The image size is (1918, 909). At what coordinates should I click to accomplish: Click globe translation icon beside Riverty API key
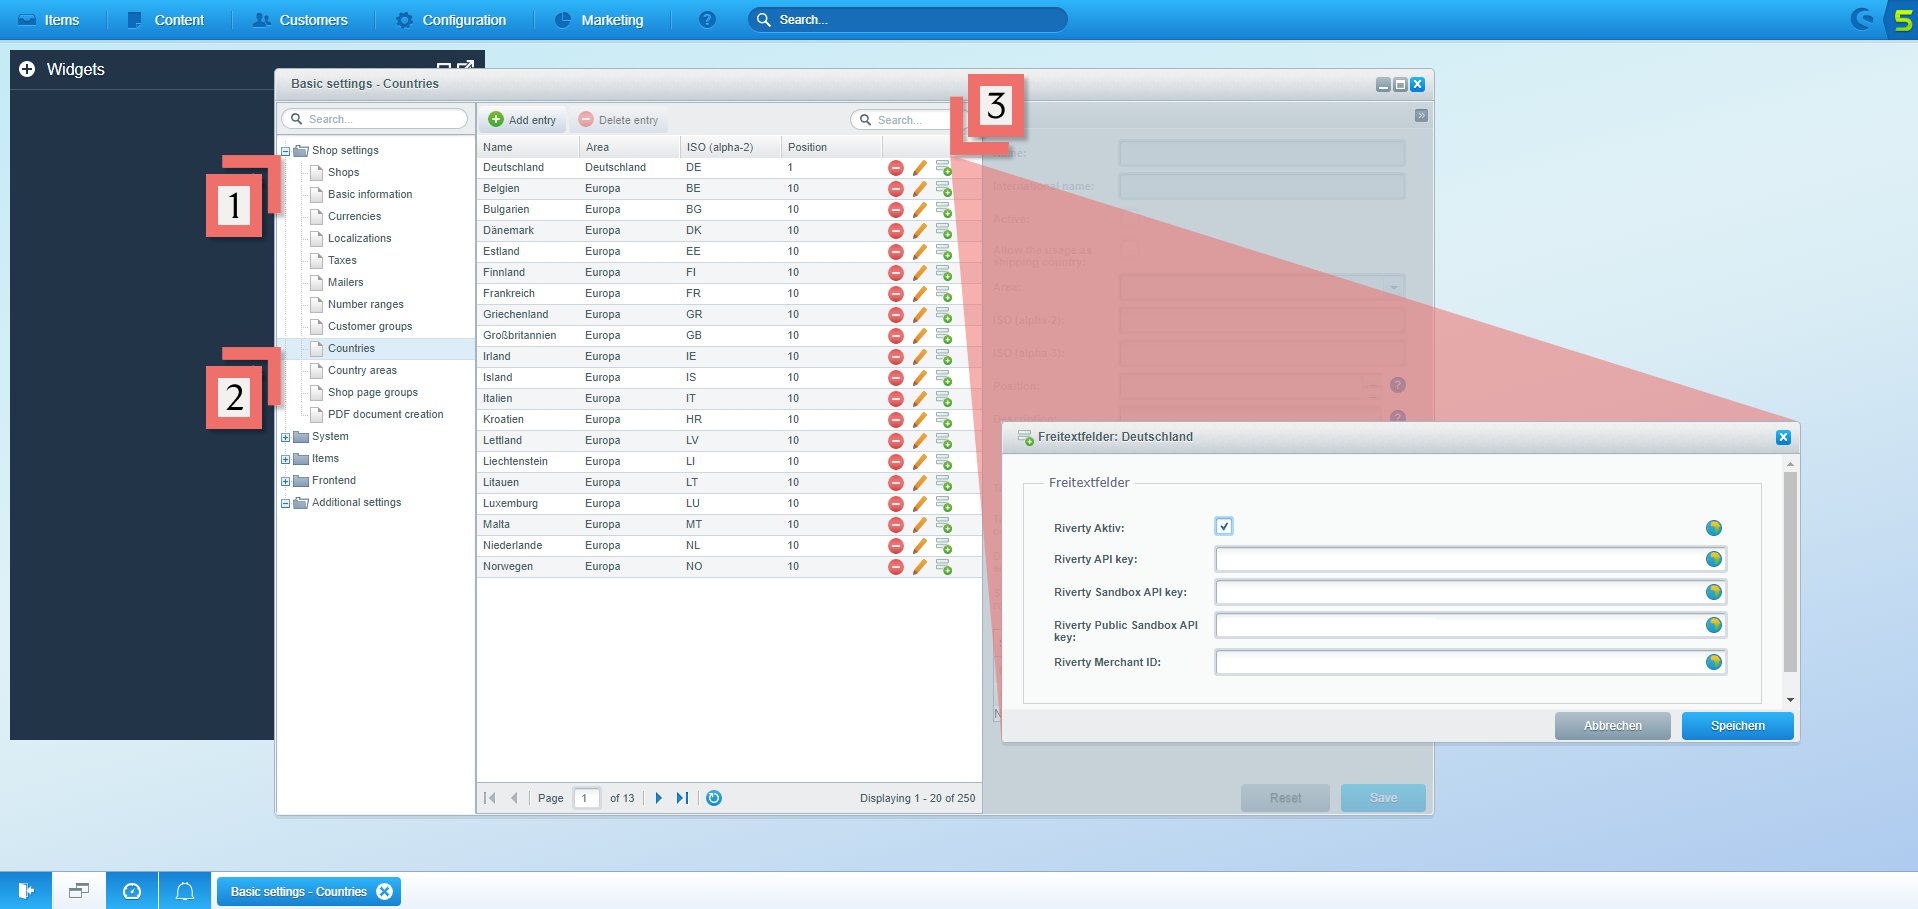click(1713, 560)
